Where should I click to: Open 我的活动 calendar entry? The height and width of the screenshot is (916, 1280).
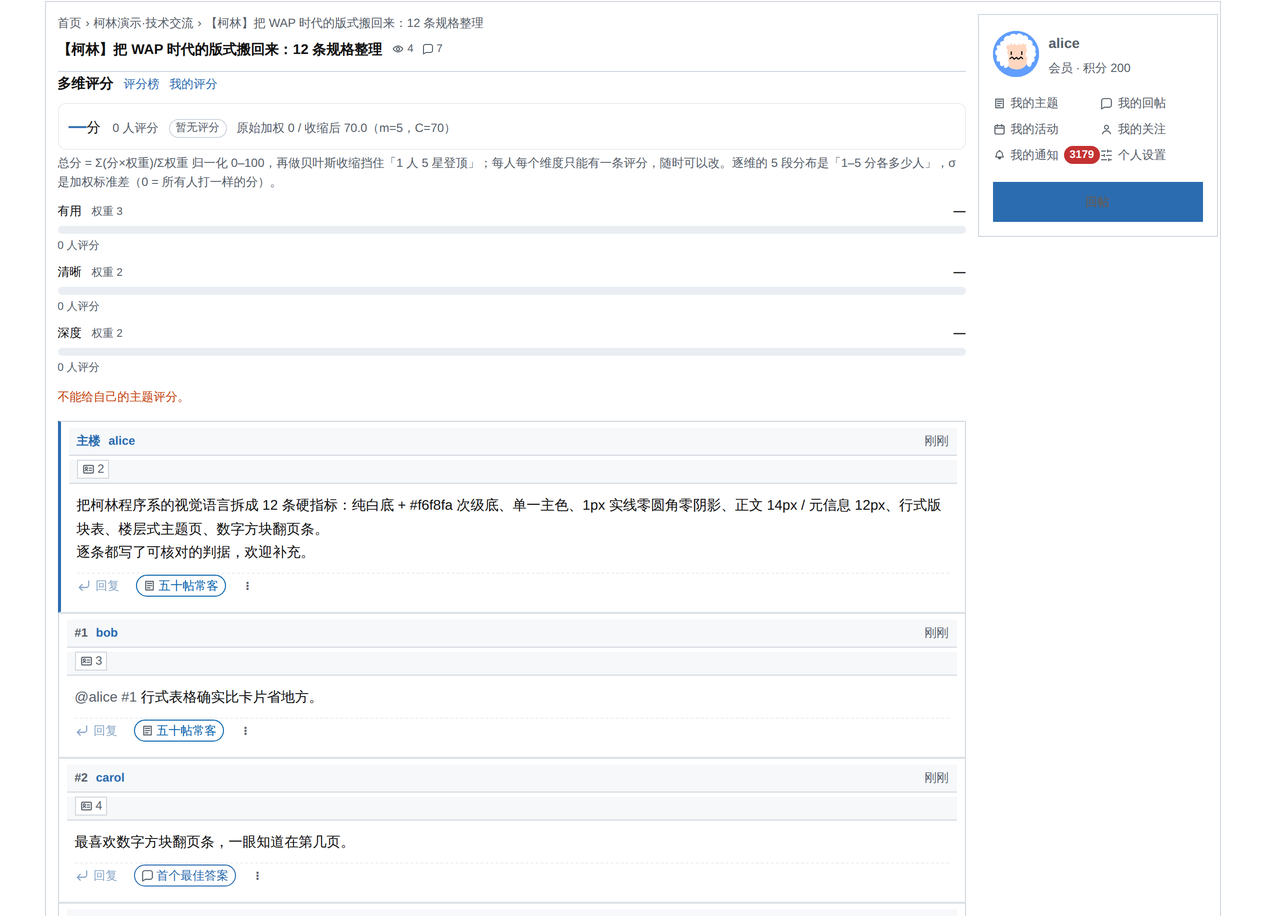coord(1026,129)
